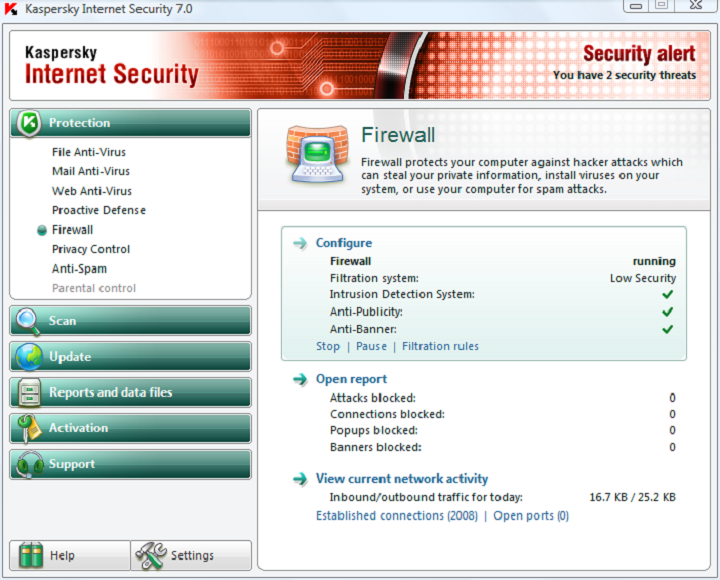Click the Help books icon

pos(31,556)
